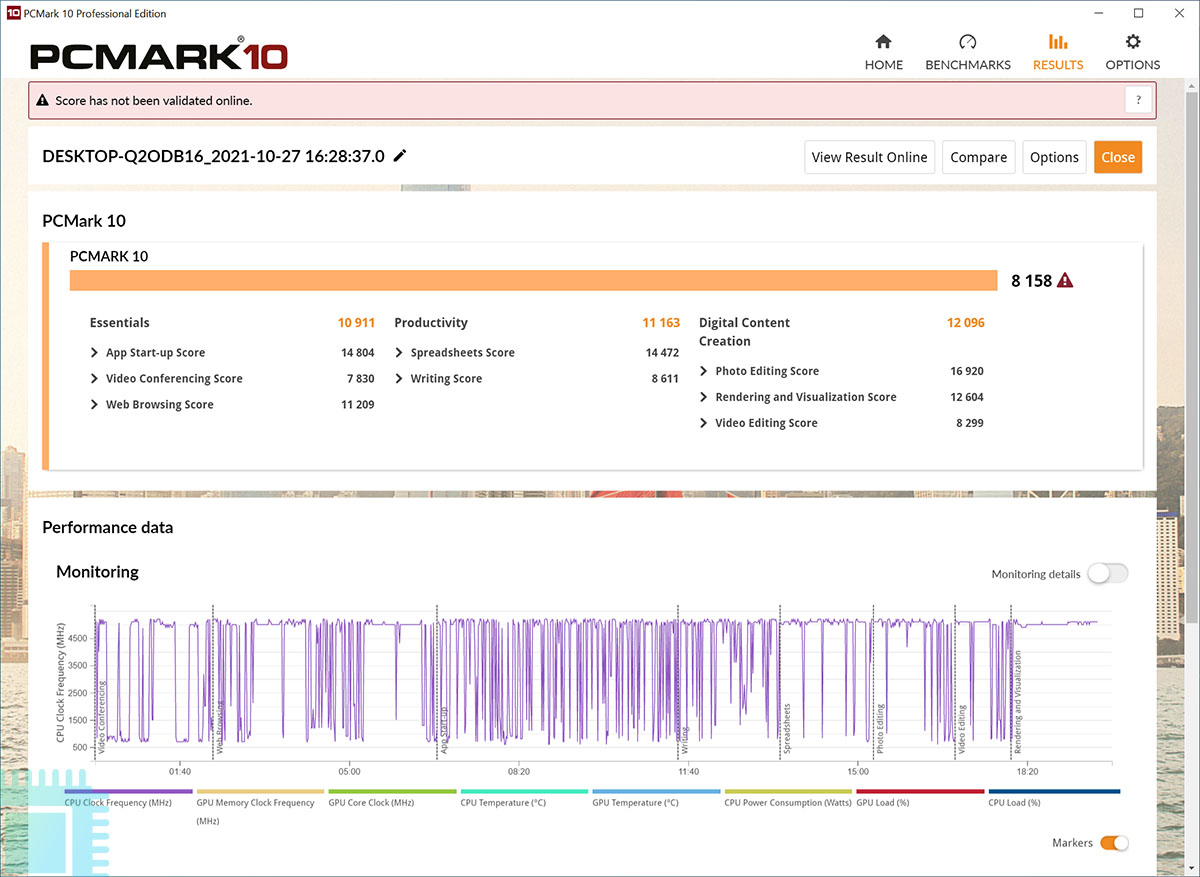Click the Video Editing marker in chart
Screen dimensions: 1200x877
tap(963, 728)
